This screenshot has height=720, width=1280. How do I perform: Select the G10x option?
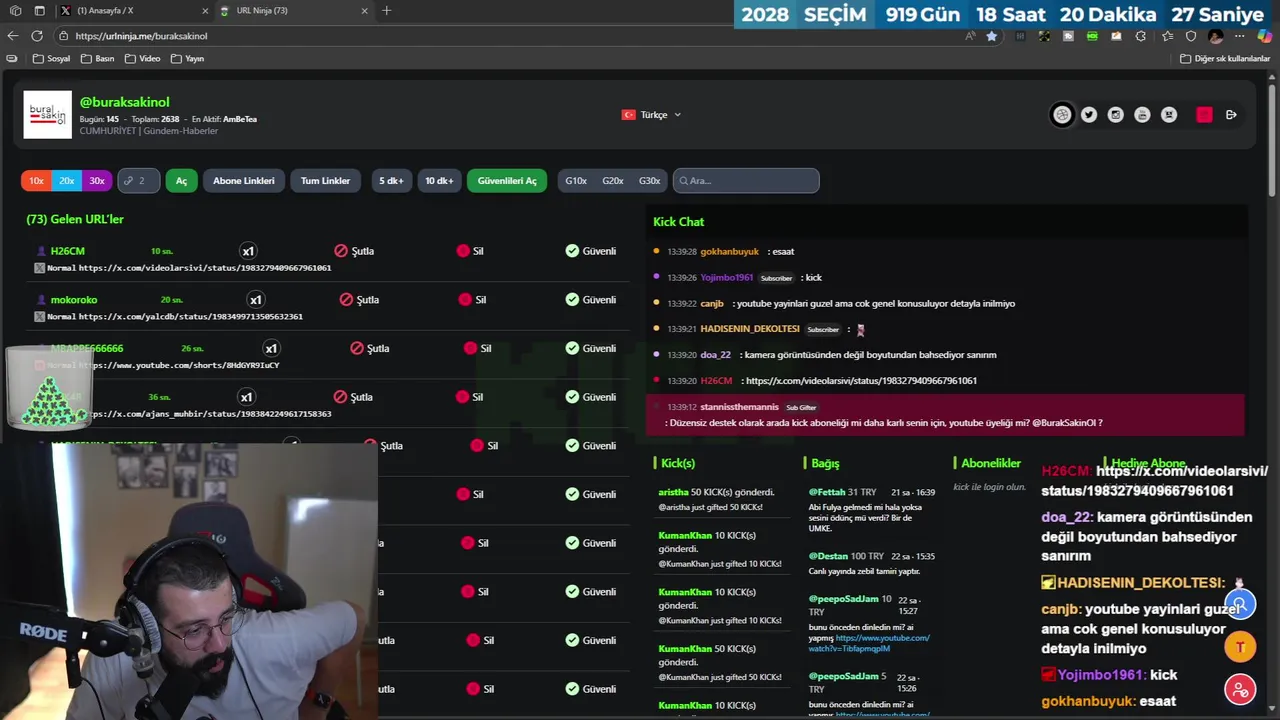coord(576,181)
